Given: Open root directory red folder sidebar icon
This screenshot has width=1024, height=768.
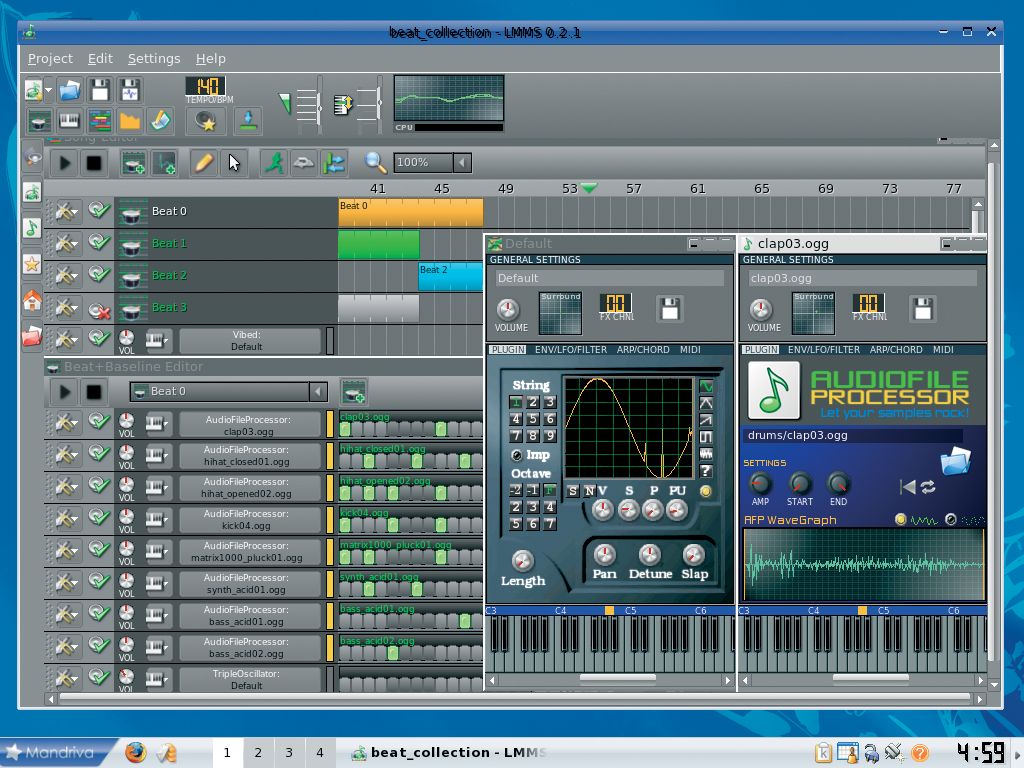Looking at the screenshot, I should point(31,336).
